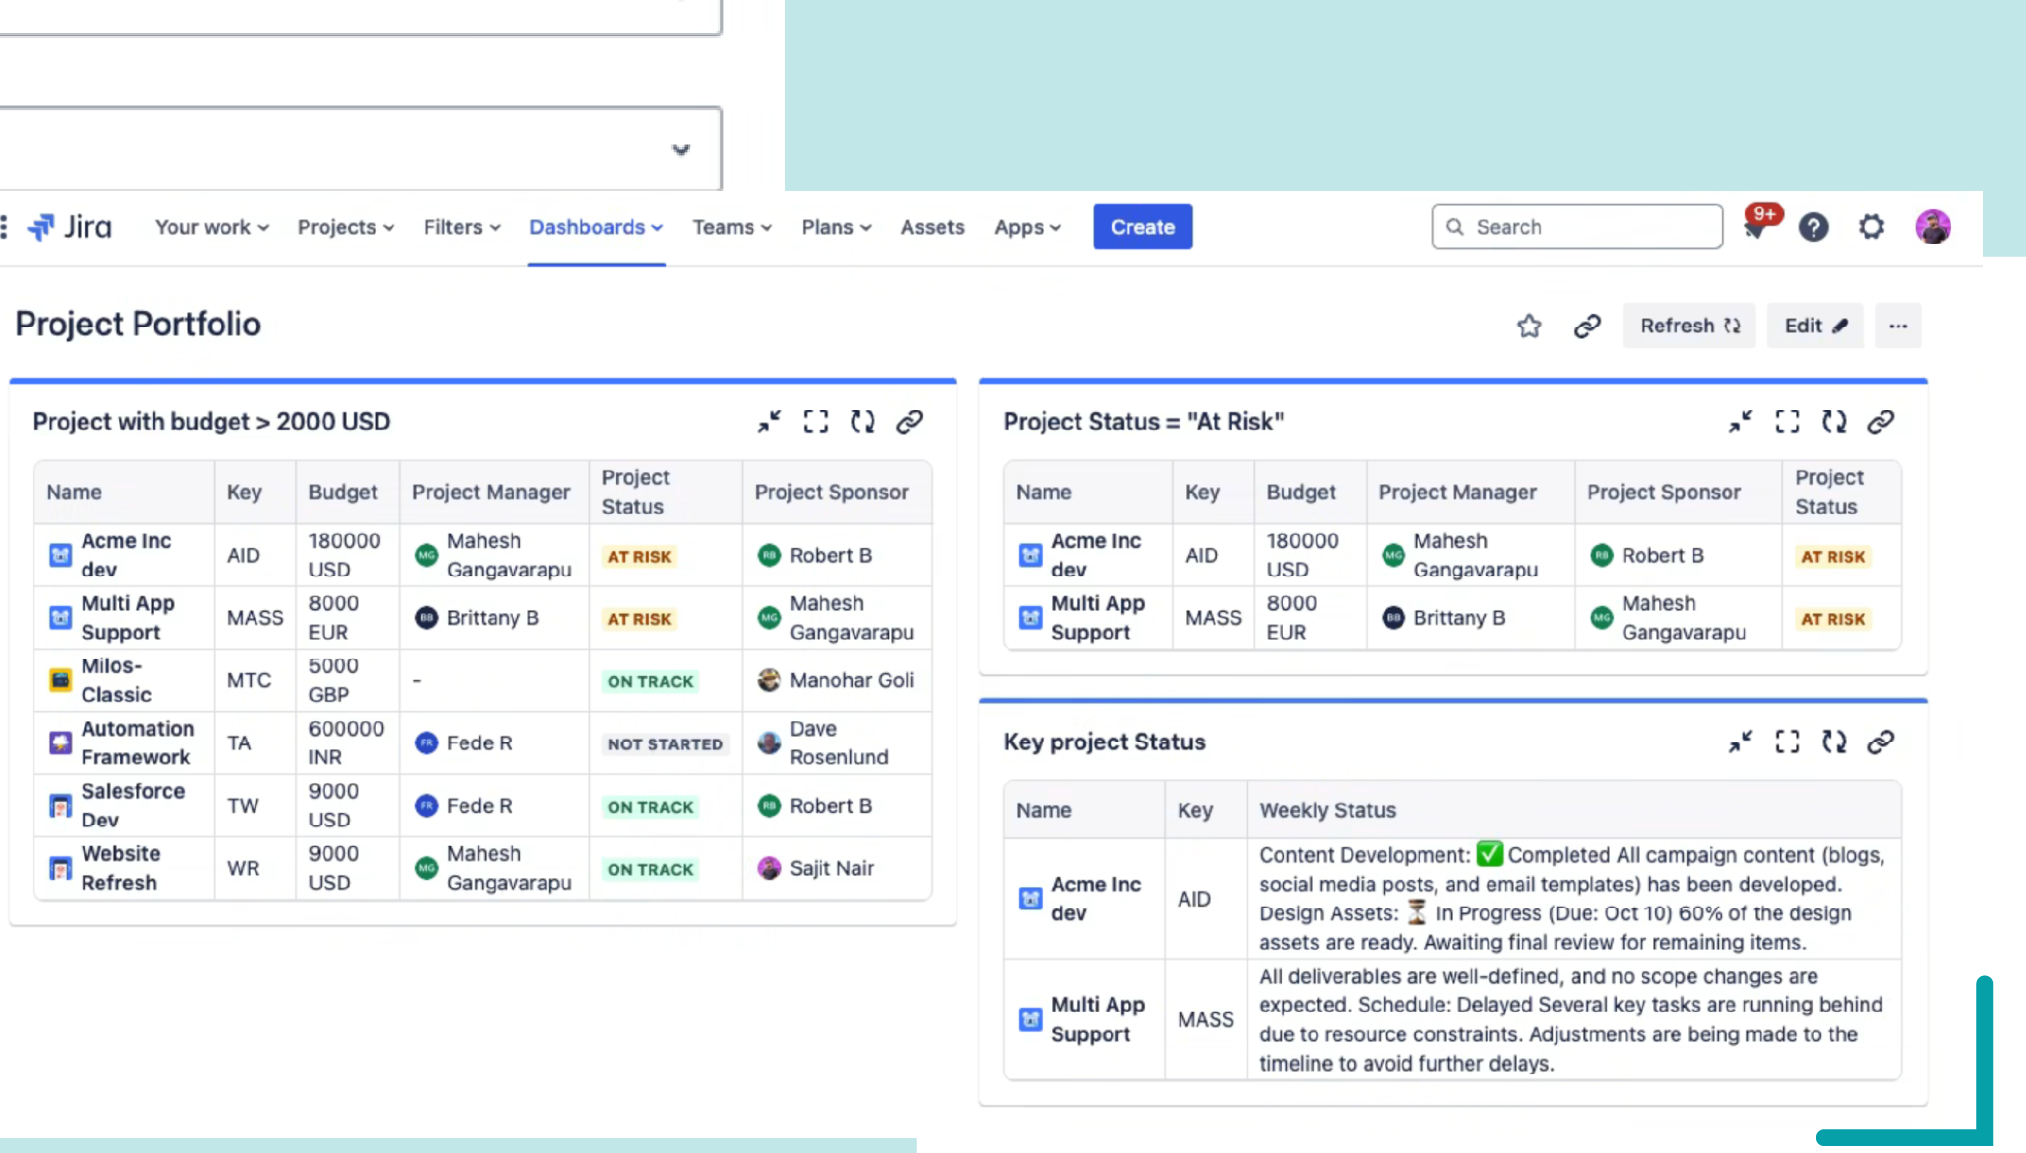This screenshot has width=2026, height=1153.
Task: Open user profile avatar menu
Action: click(1932, 228)
